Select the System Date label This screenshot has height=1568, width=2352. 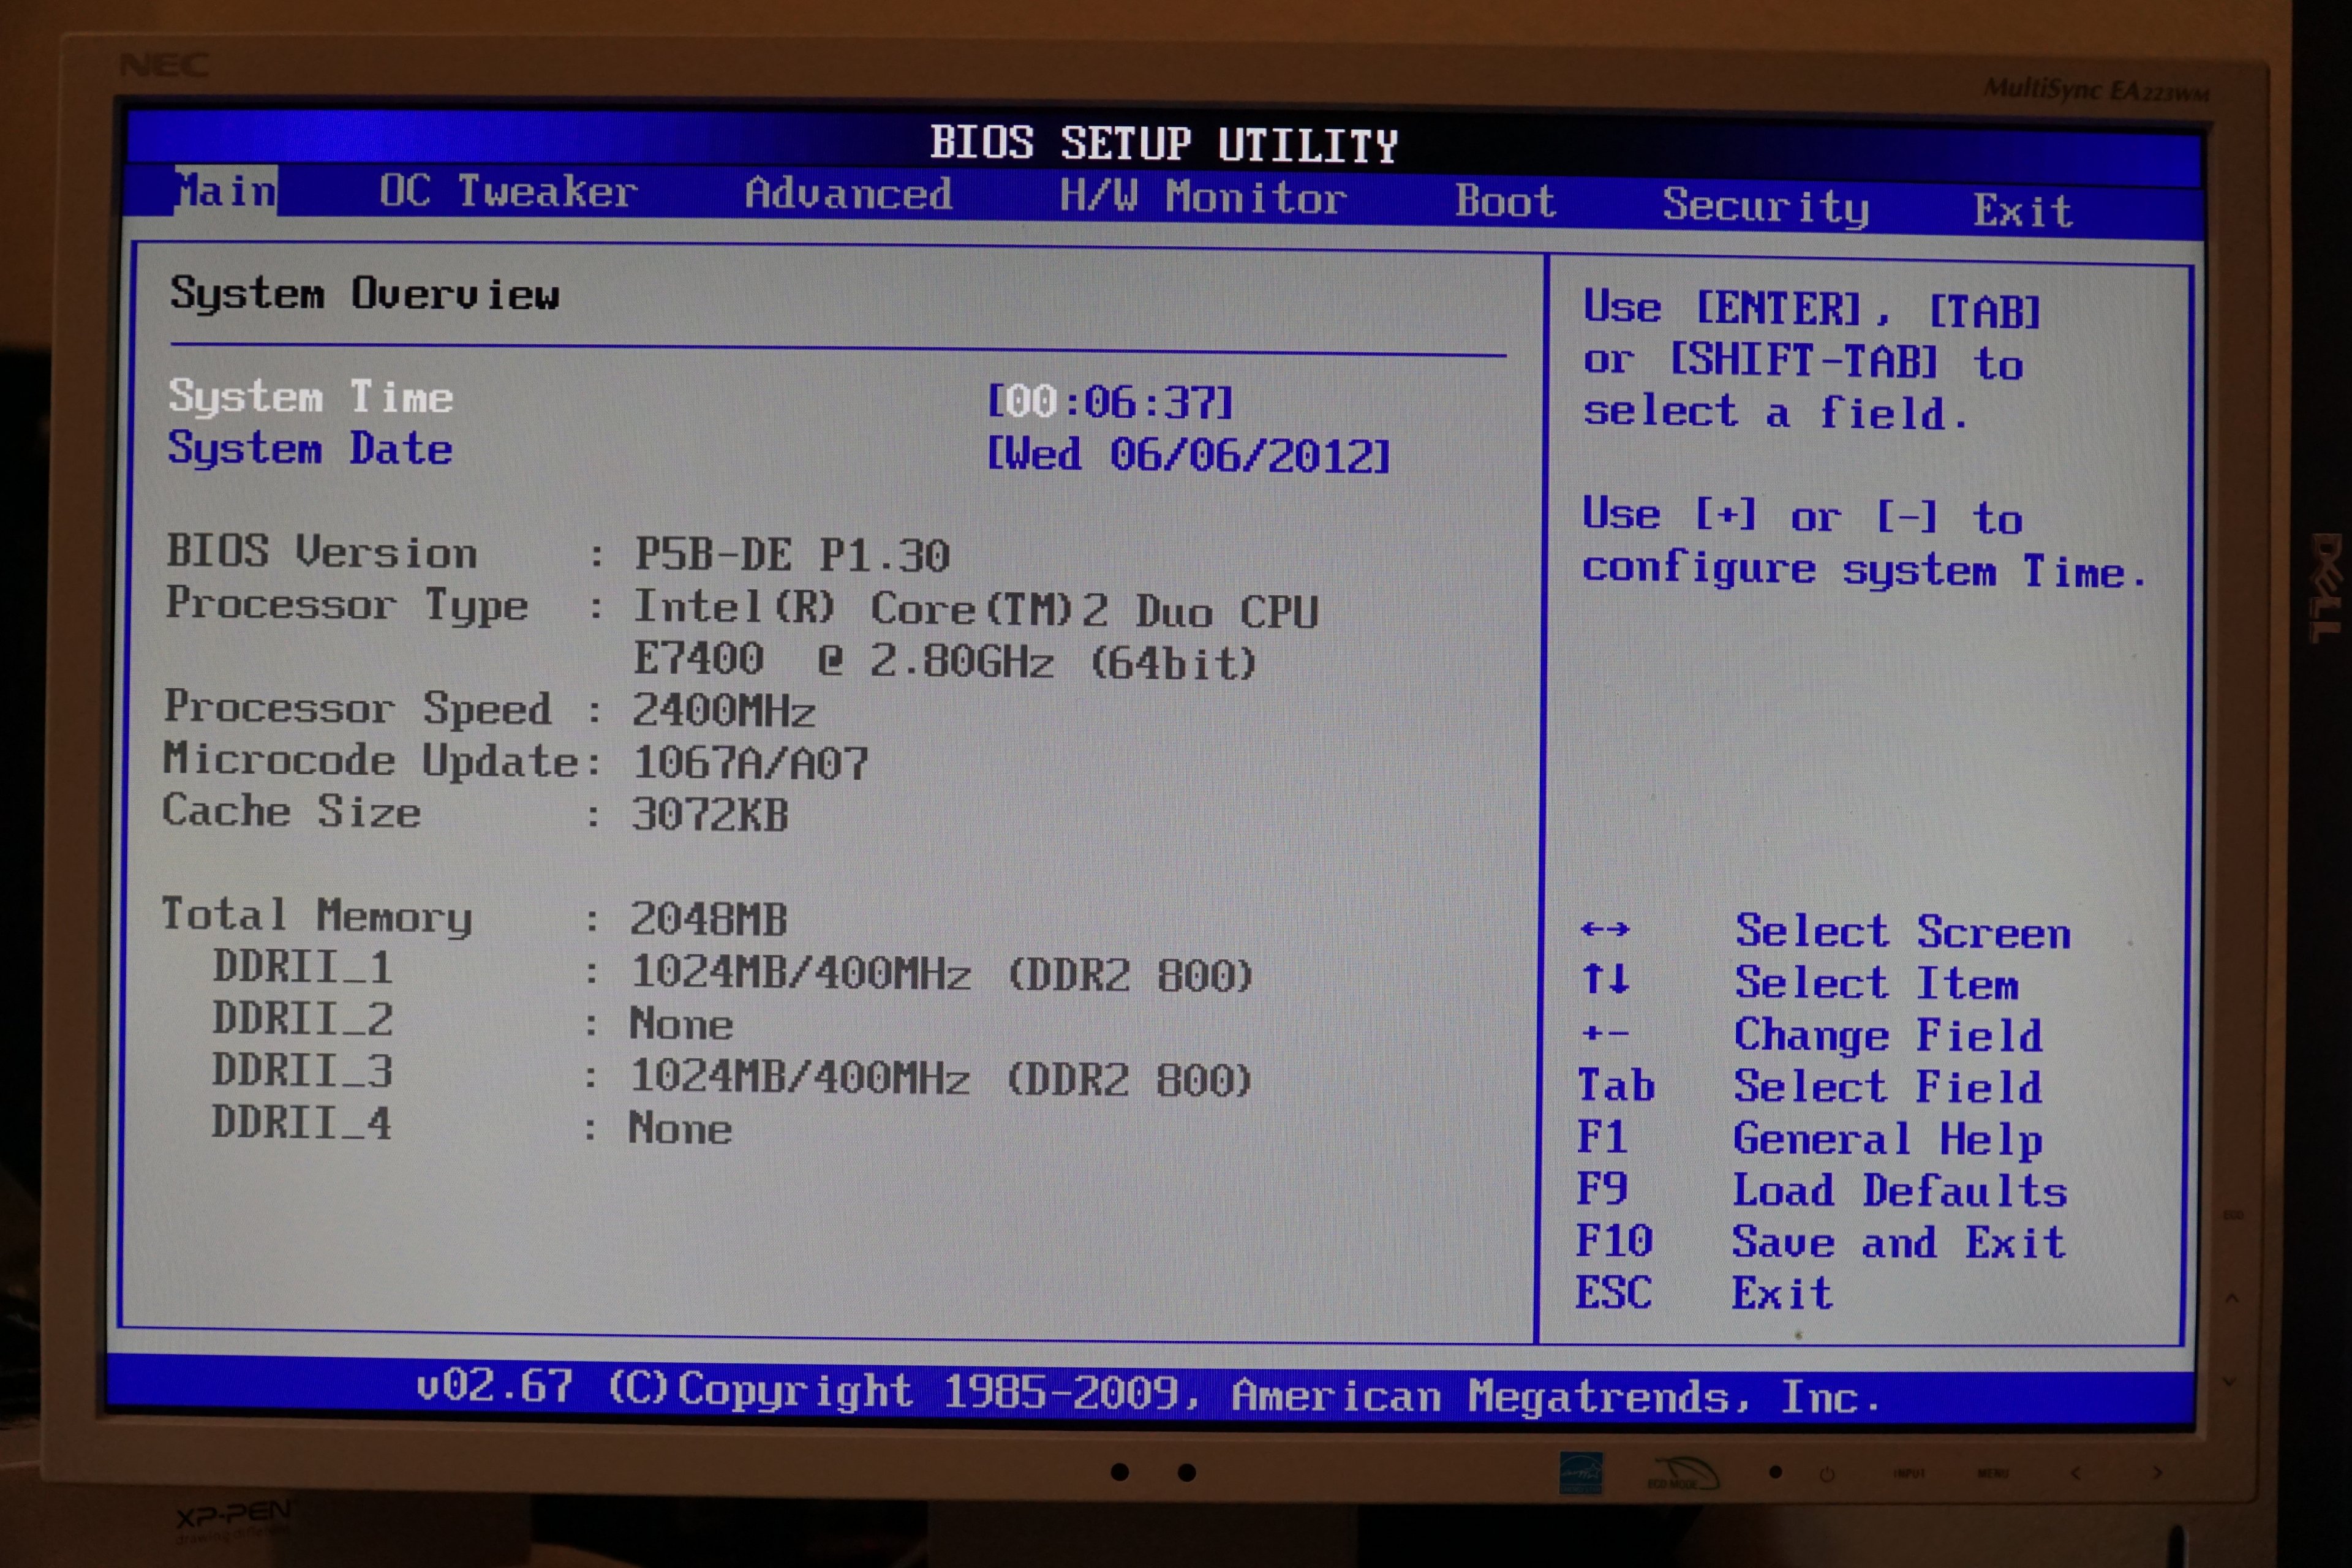[310, 448]
